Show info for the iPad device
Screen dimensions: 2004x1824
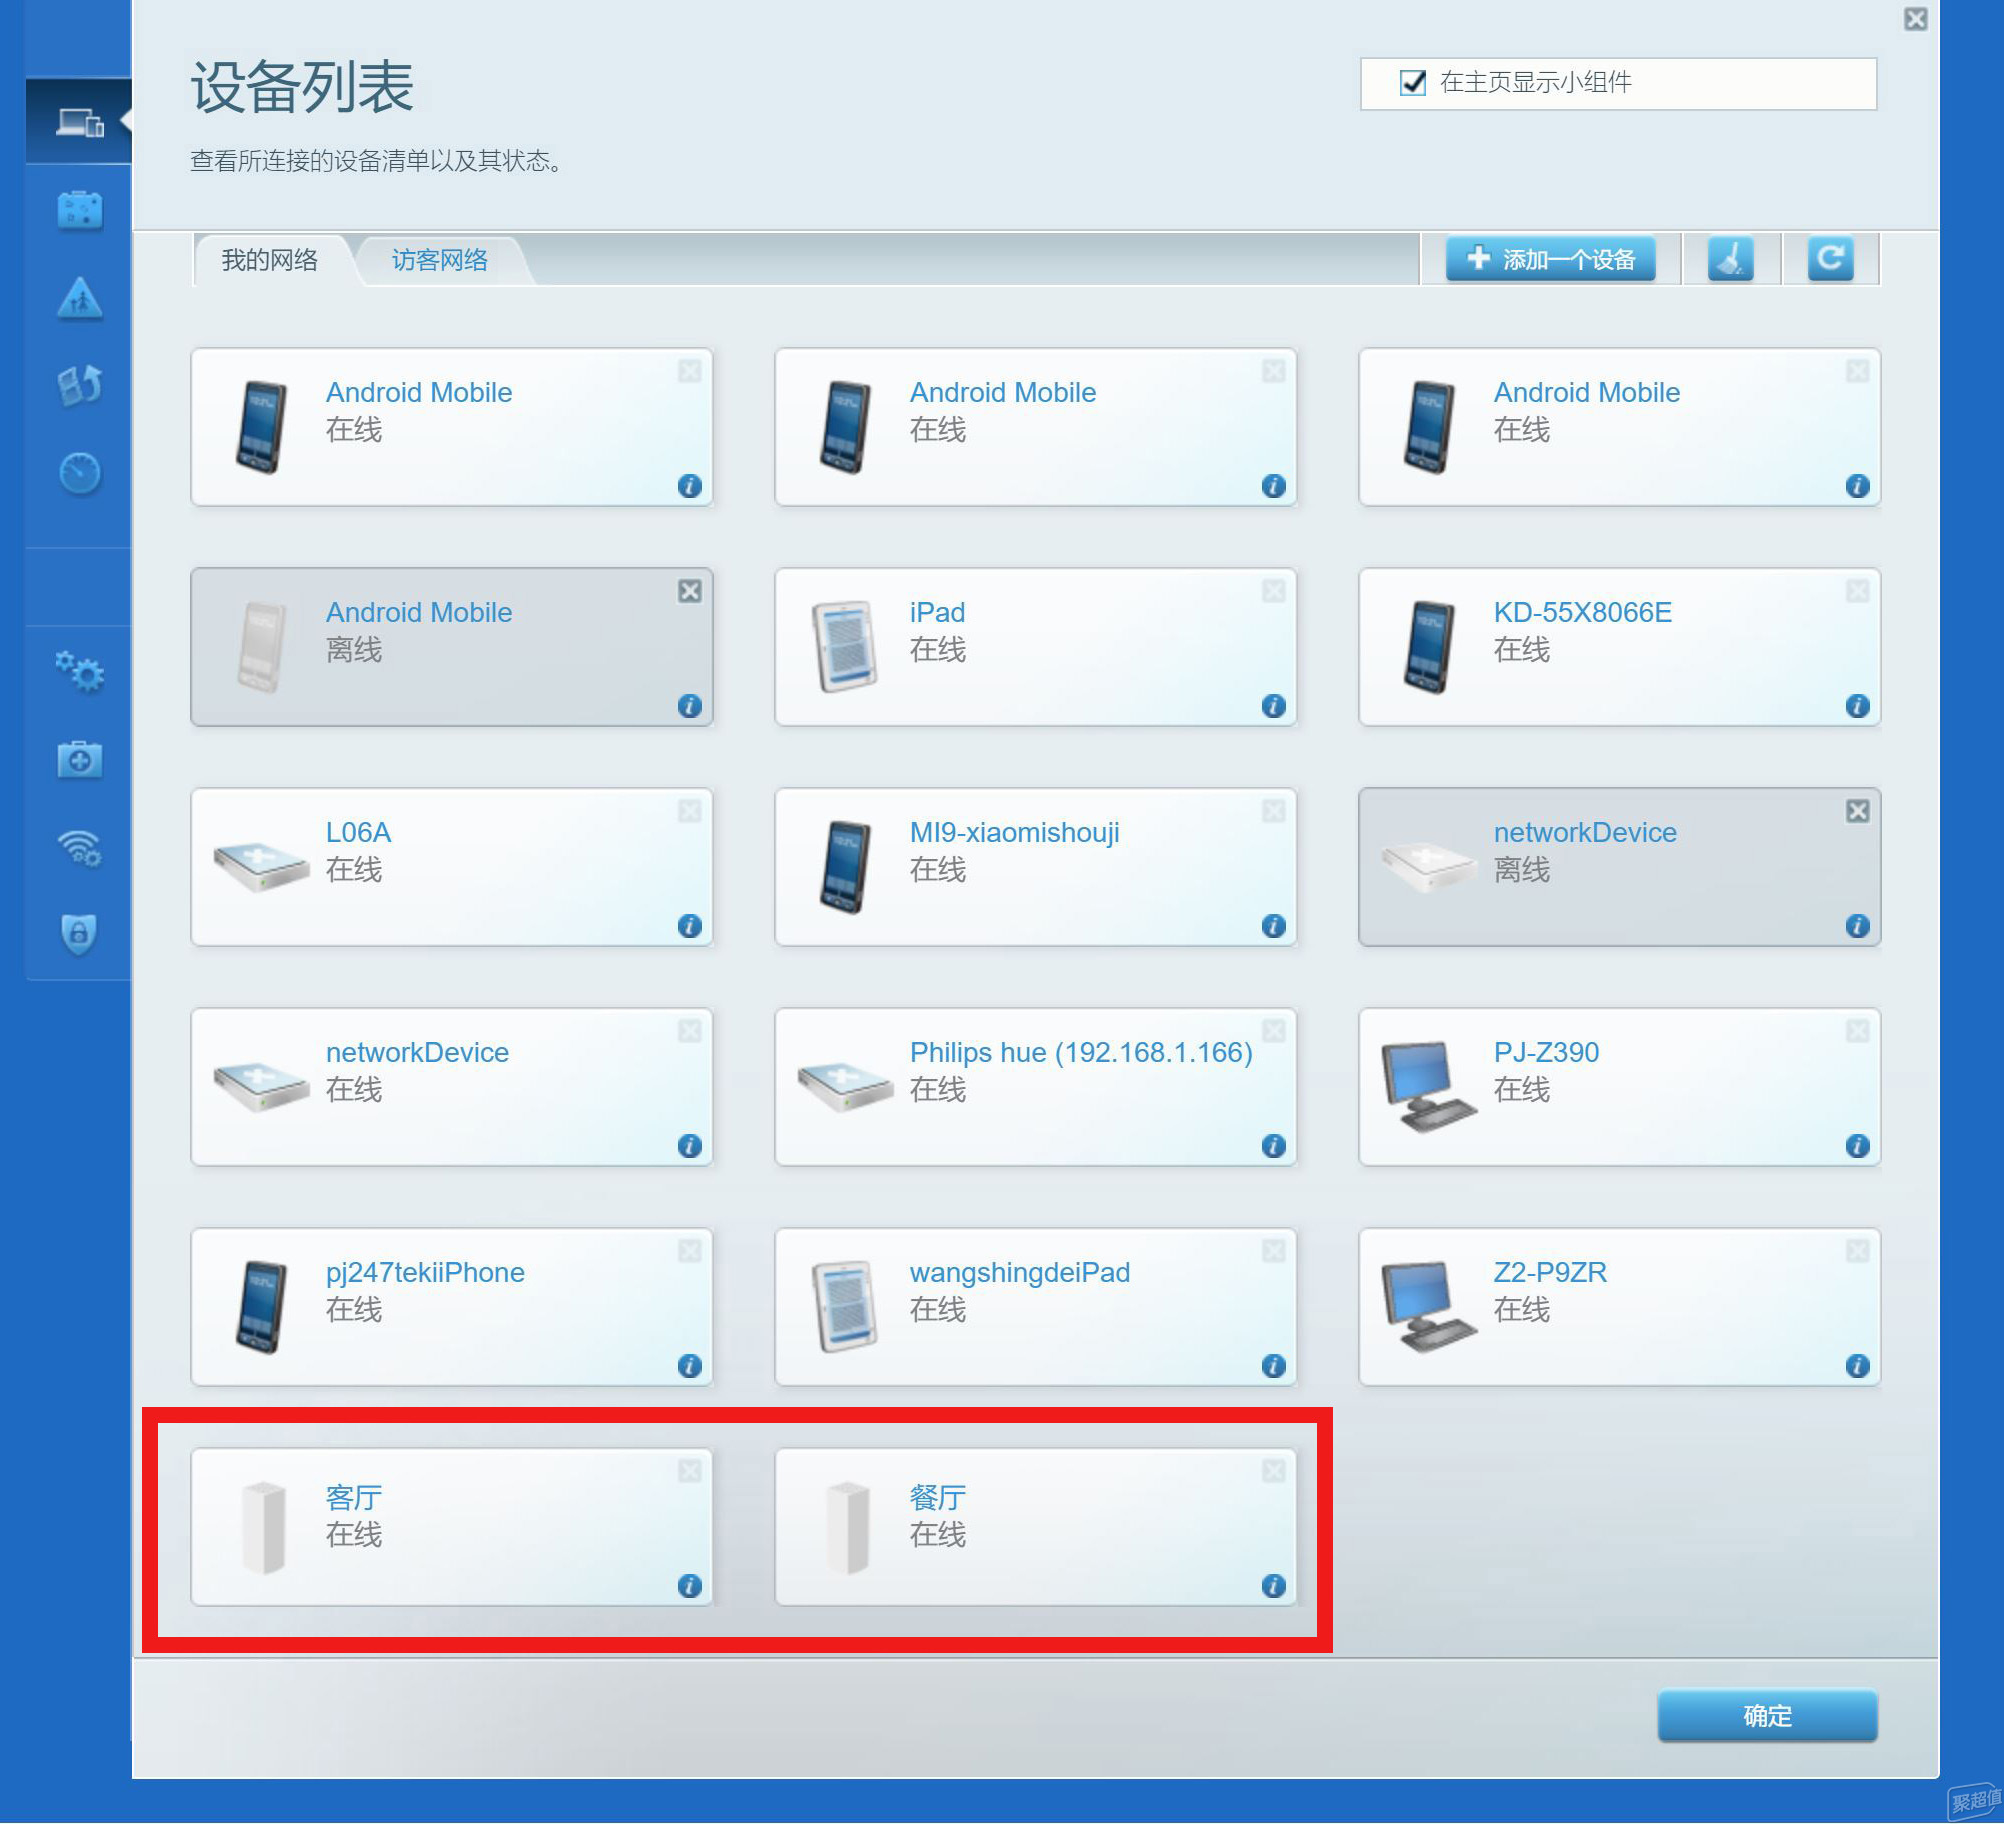click(x=1274, y=706)
